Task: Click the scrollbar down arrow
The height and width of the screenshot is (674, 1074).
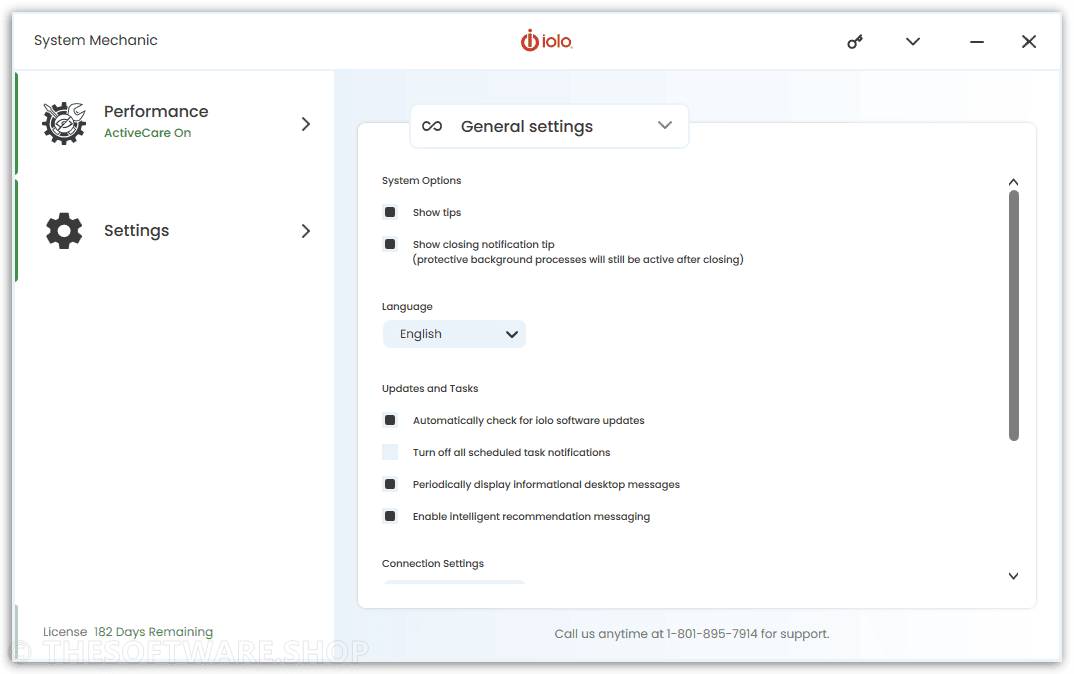Action: (x=1013, y=576)
